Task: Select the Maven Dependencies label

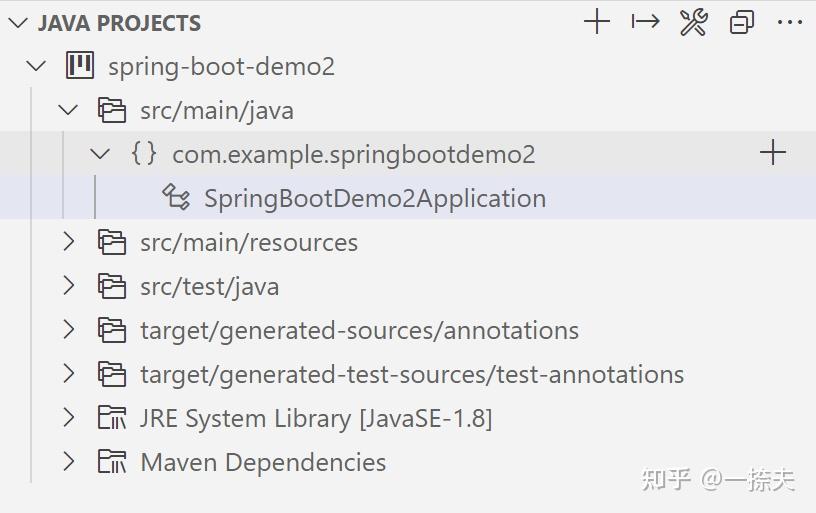Action: 263,462
